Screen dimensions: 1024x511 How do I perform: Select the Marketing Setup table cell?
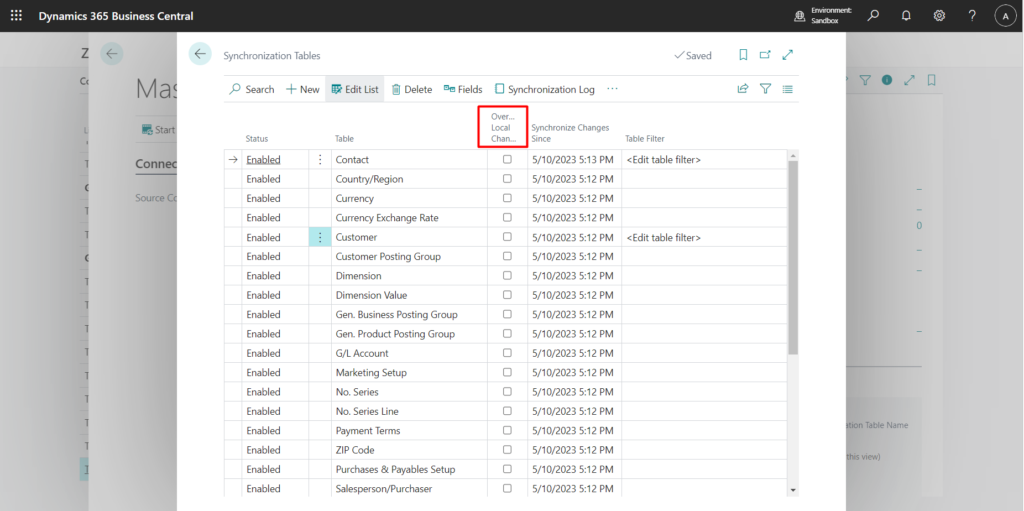click(409, 372)
